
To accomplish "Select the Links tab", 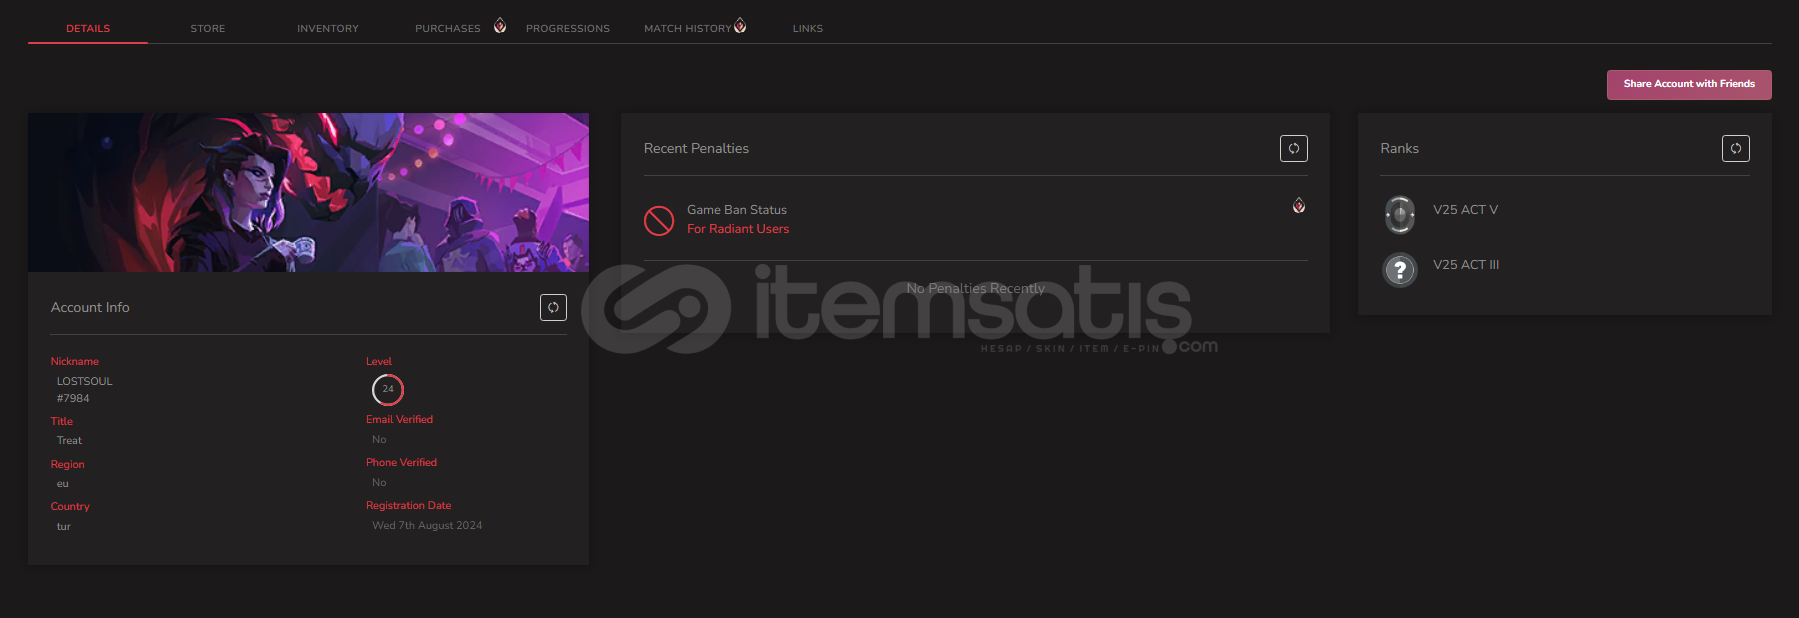I will 808,28.
